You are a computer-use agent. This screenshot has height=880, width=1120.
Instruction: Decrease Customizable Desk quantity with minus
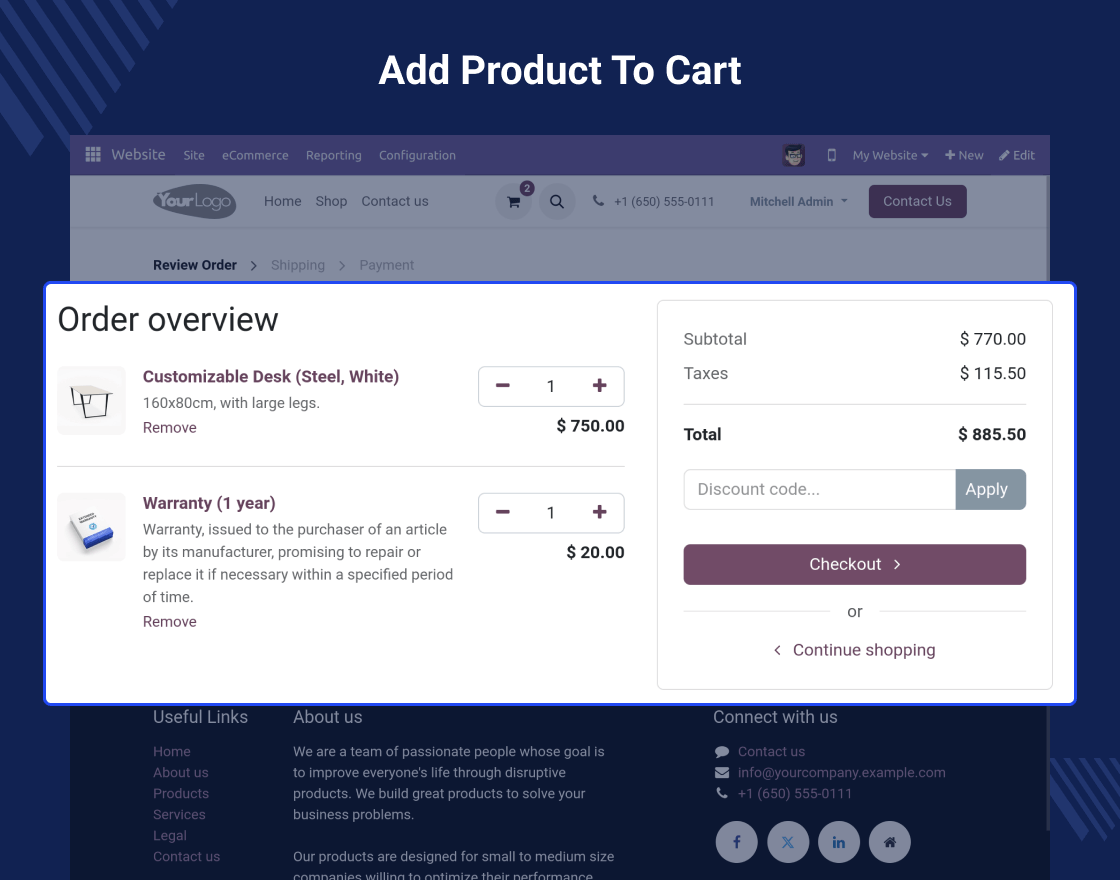(x=503, y=386)
